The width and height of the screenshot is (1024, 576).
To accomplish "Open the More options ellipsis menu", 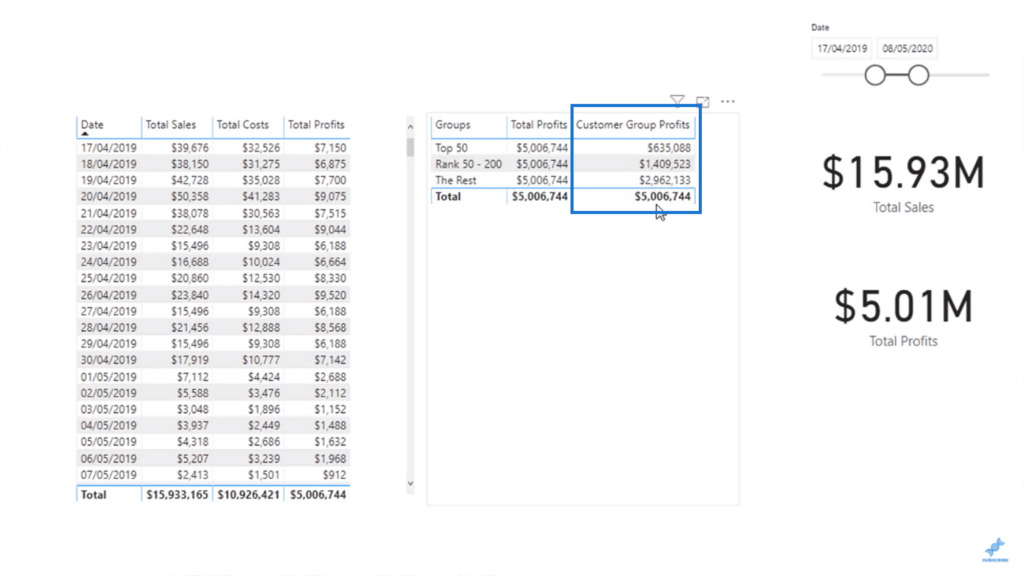I will (x=728, y=101).
